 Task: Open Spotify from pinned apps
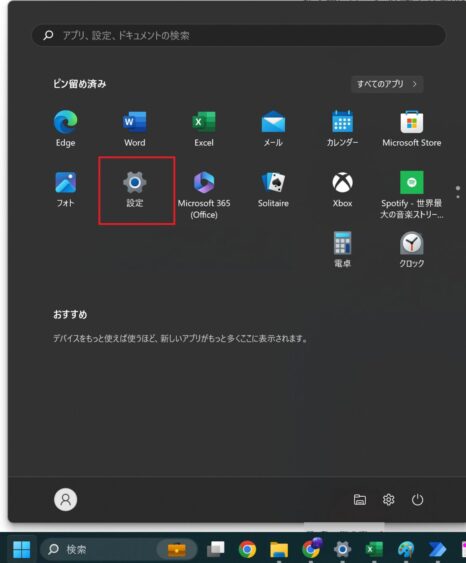(412, 195)
